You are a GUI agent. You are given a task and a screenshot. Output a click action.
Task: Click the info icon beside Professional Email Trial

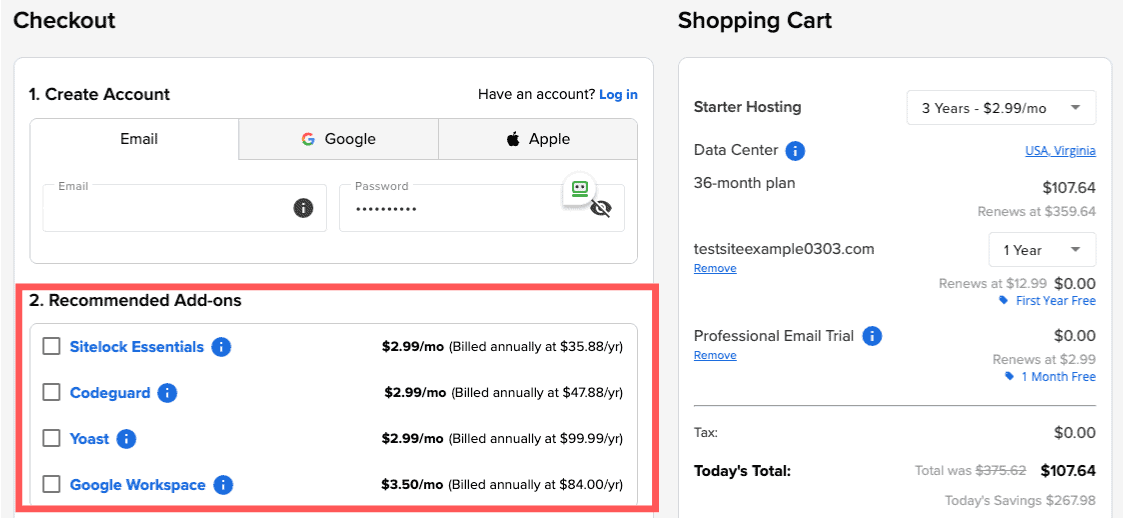872,336
